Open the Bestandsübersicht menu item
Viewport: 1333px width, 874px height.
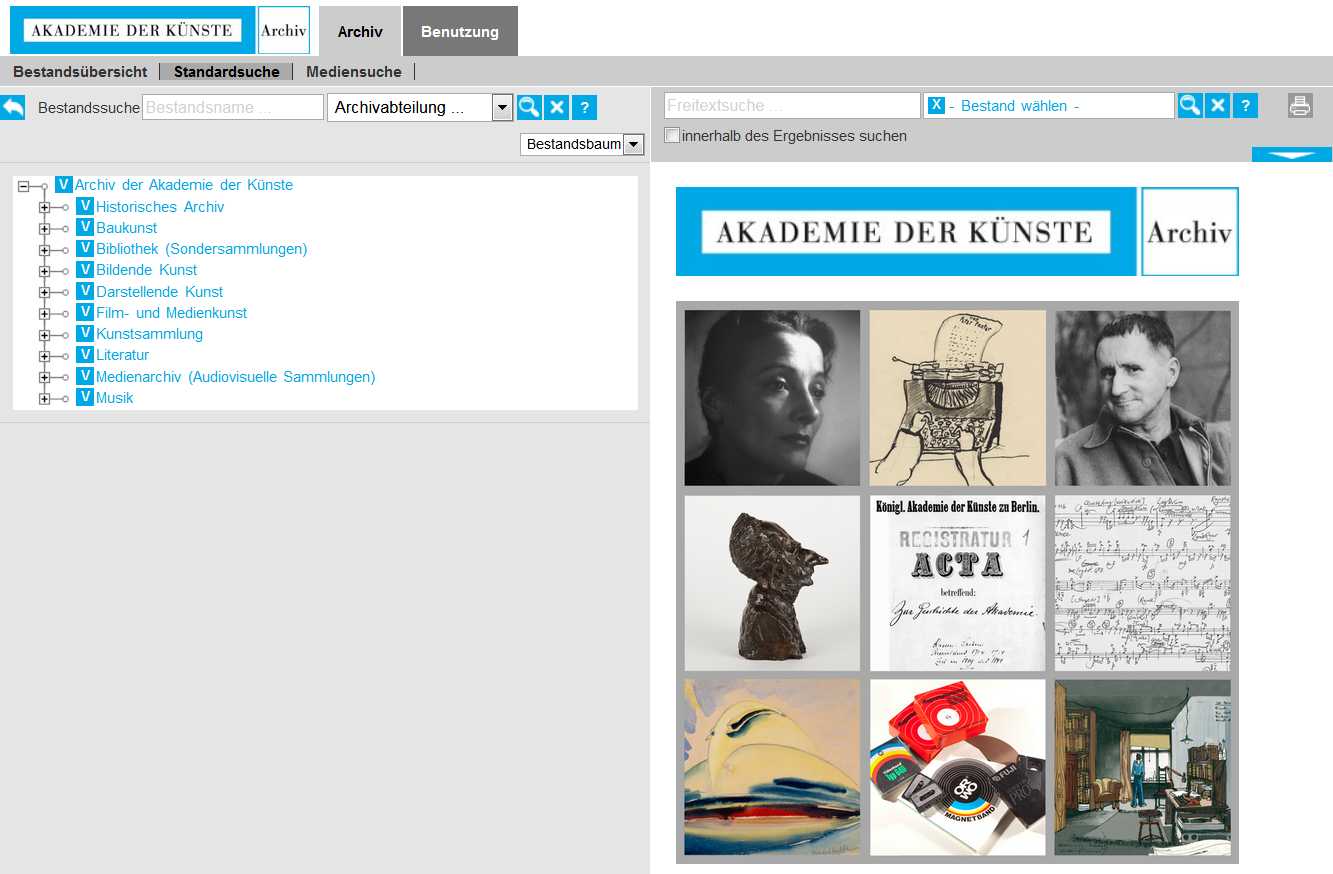click(80, 72)
